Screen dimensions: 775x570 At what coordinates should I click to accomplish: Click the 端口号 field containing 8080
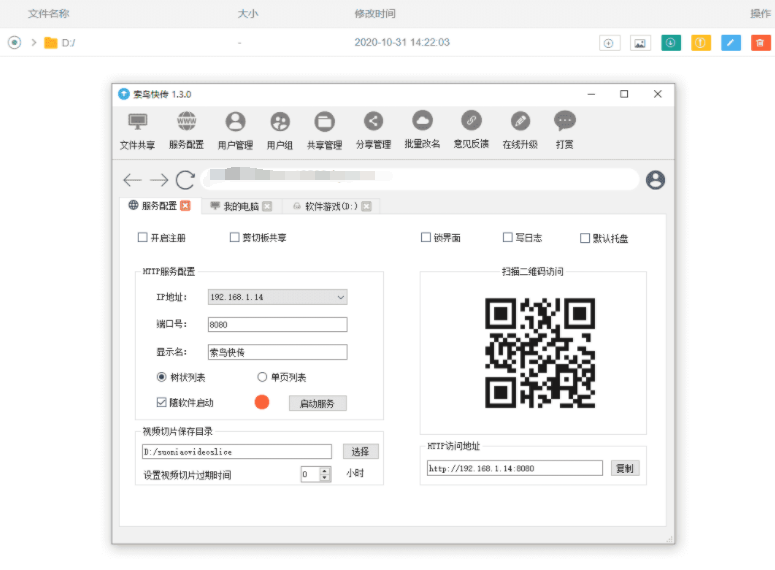pyautogui.click(x=277, y=324)
